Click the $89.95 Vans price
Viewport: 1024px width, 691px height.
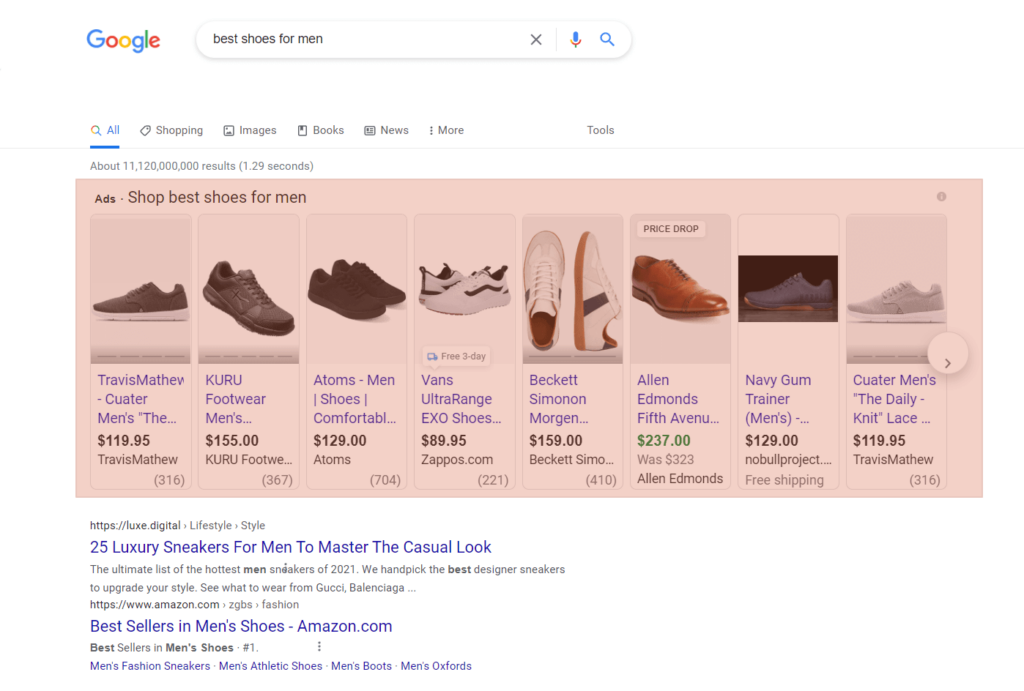[x=444, y=441]
